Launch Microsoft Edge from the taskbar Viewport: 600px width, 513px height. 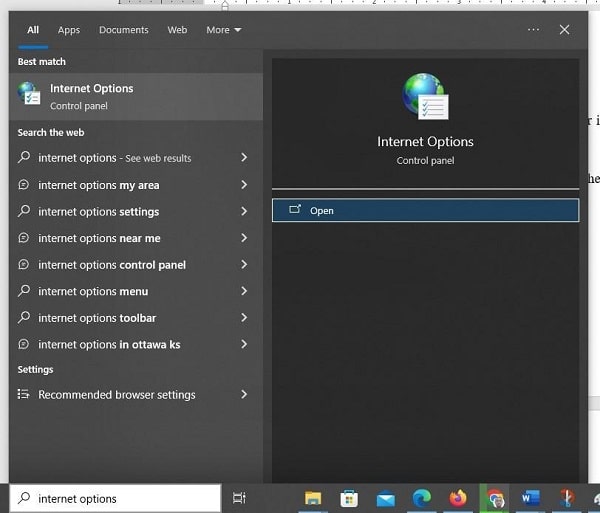point(422,498)
